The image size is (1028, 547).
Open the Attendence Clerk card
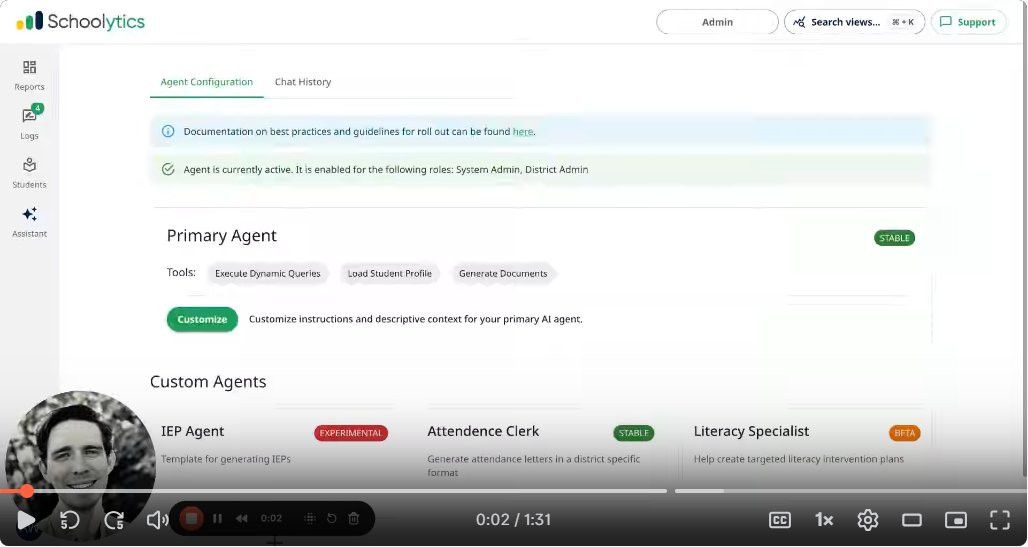click(542, 451)
